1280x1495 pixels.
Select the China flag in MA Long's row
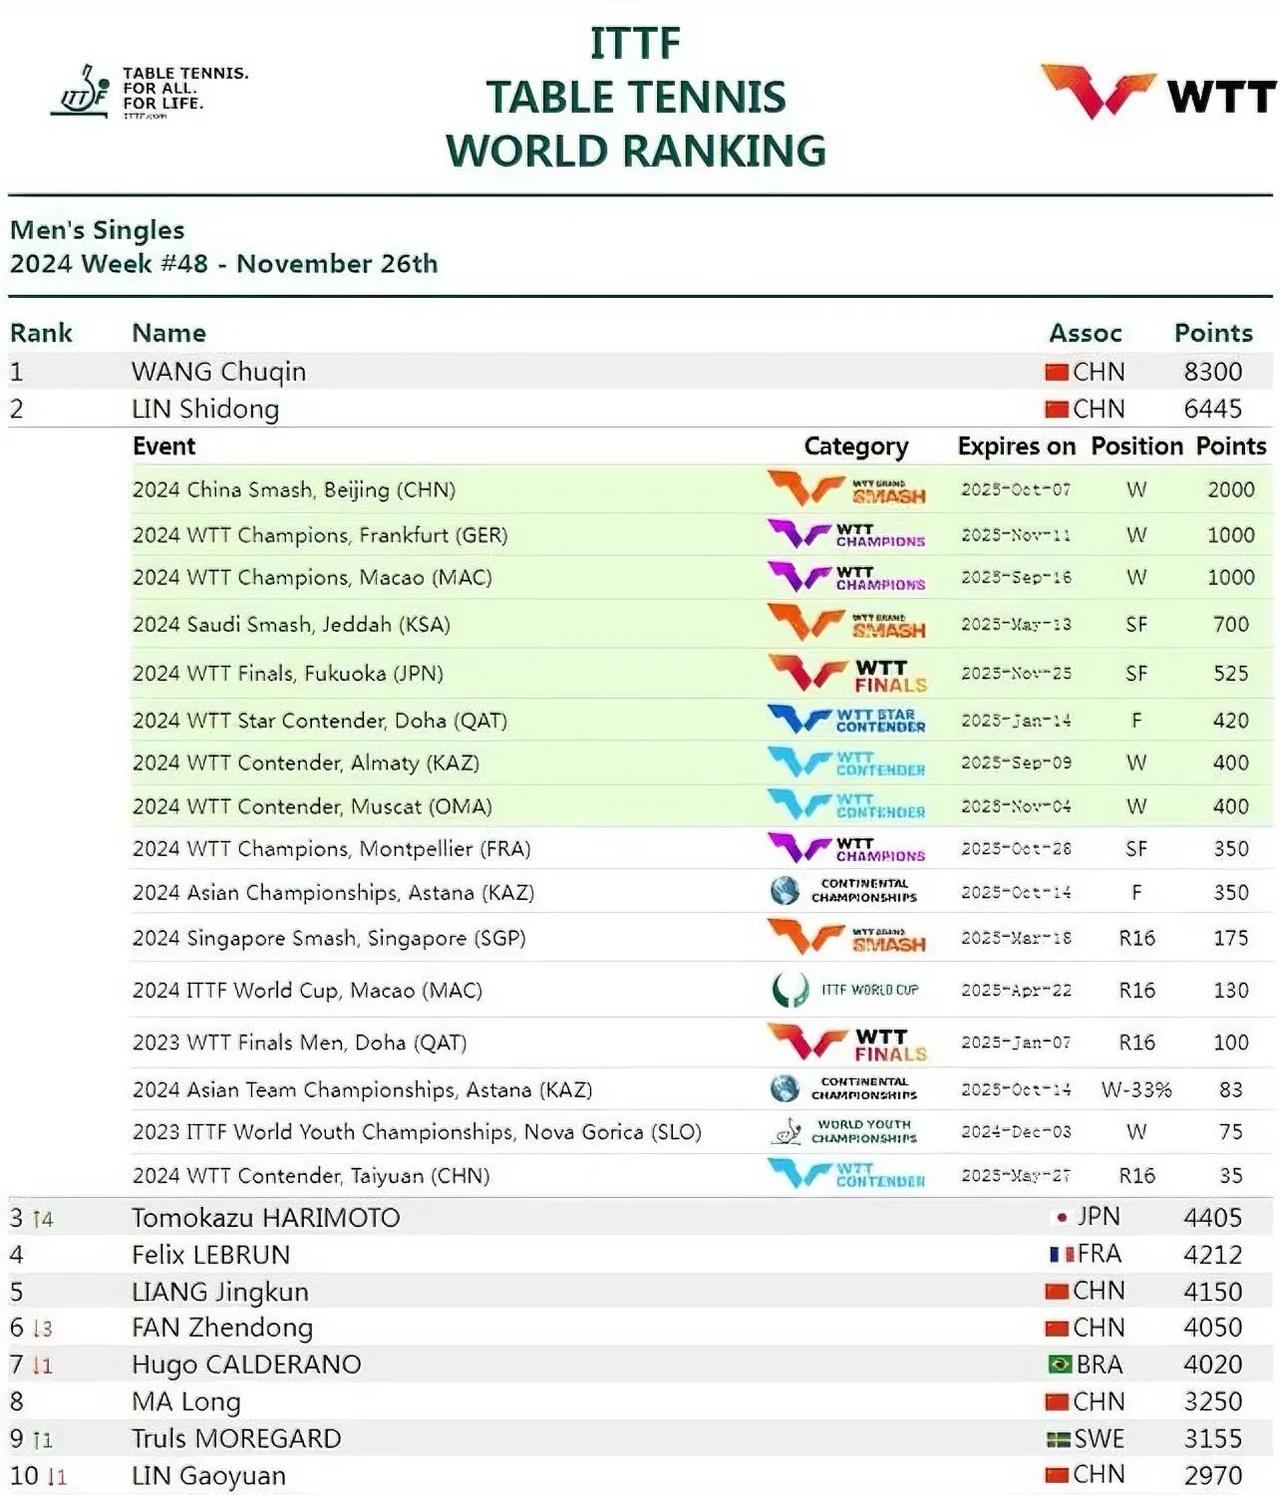click(1056, 1403)
